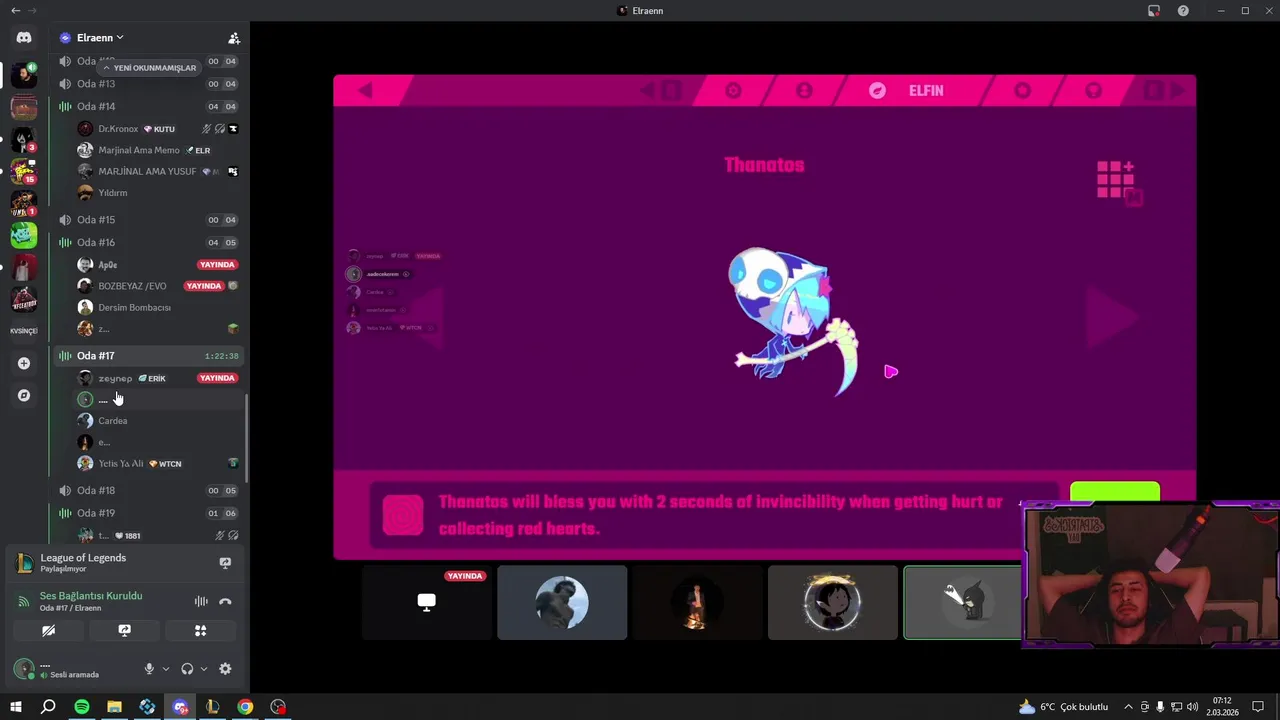Screen dimensions: 1280x720
Task: Click the ability icon beside Thanatos description
Action: tap(403, 515)
